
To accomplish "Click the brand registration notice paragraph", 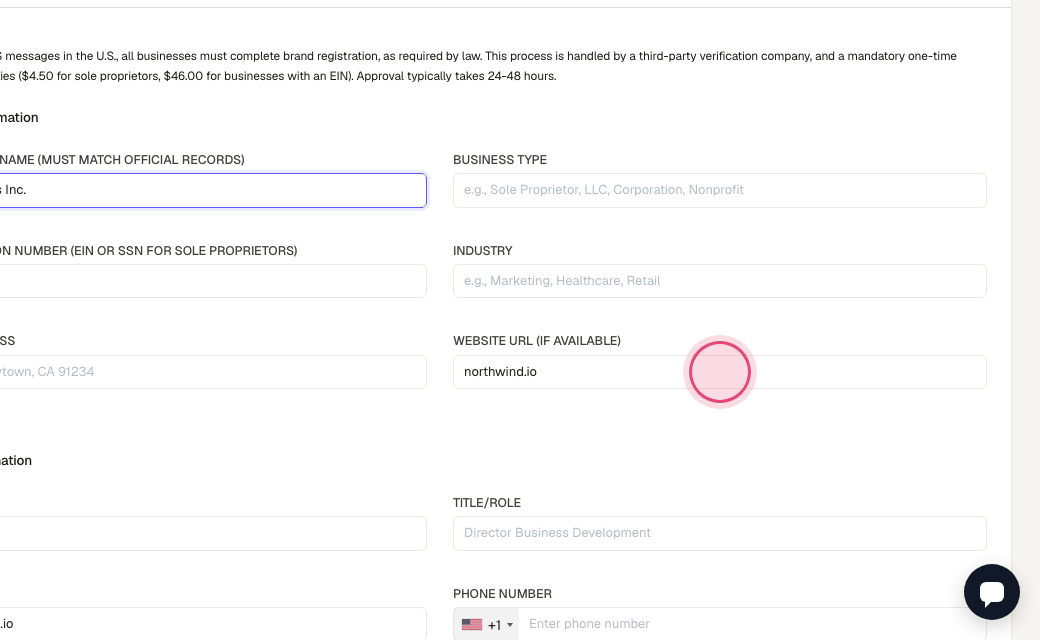I will pos(478,66).
